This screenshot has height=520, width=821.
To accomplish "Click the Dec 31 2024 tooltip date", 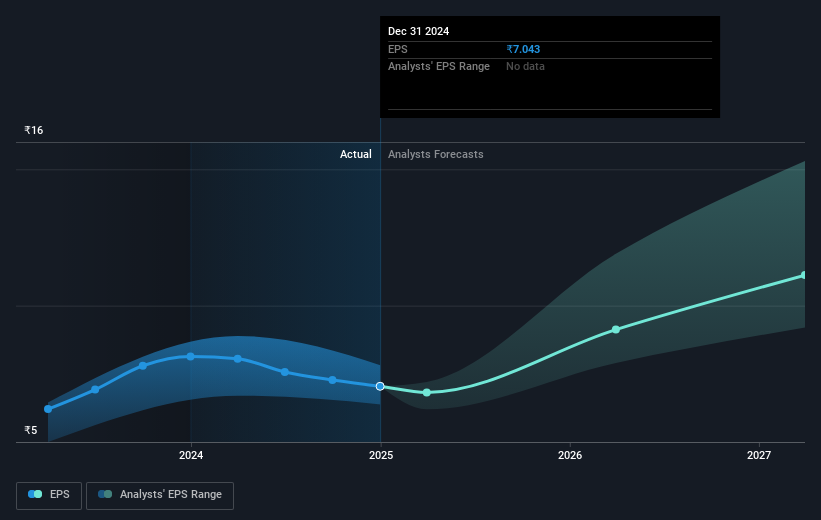I will (x=418, y=31).
